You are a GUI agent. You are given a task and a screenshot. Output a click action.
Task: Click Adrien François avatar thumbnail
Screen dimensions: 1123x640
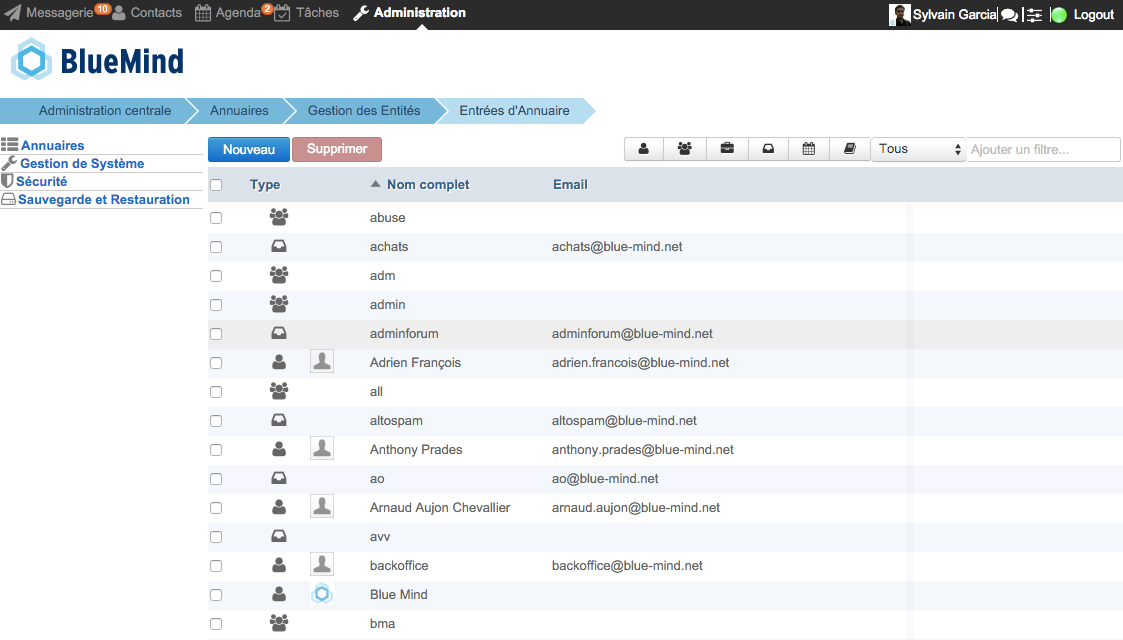click(322, 362)
